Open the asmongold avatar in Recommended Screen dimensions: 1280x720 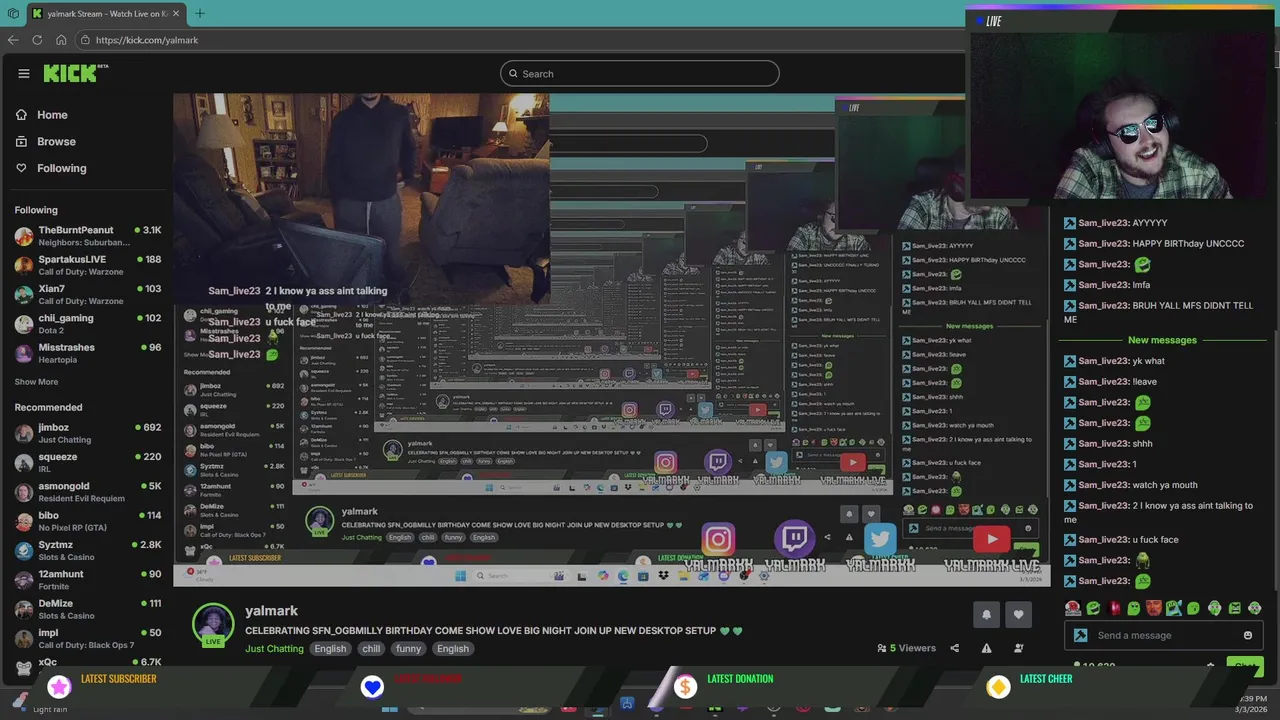(x=23, y=492)
